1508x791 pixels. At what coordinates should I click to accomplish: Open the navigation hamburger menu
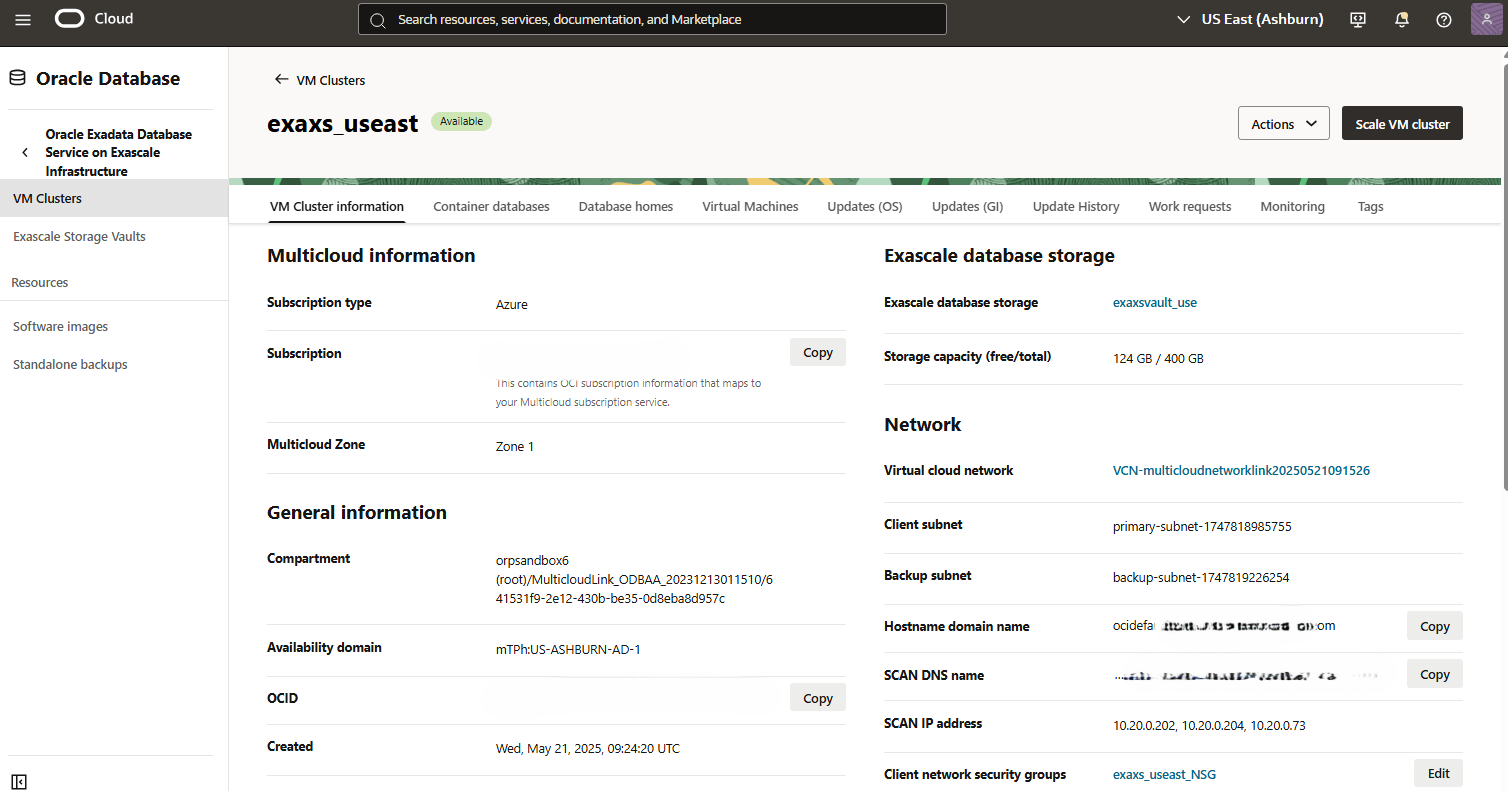click(23, 19)
